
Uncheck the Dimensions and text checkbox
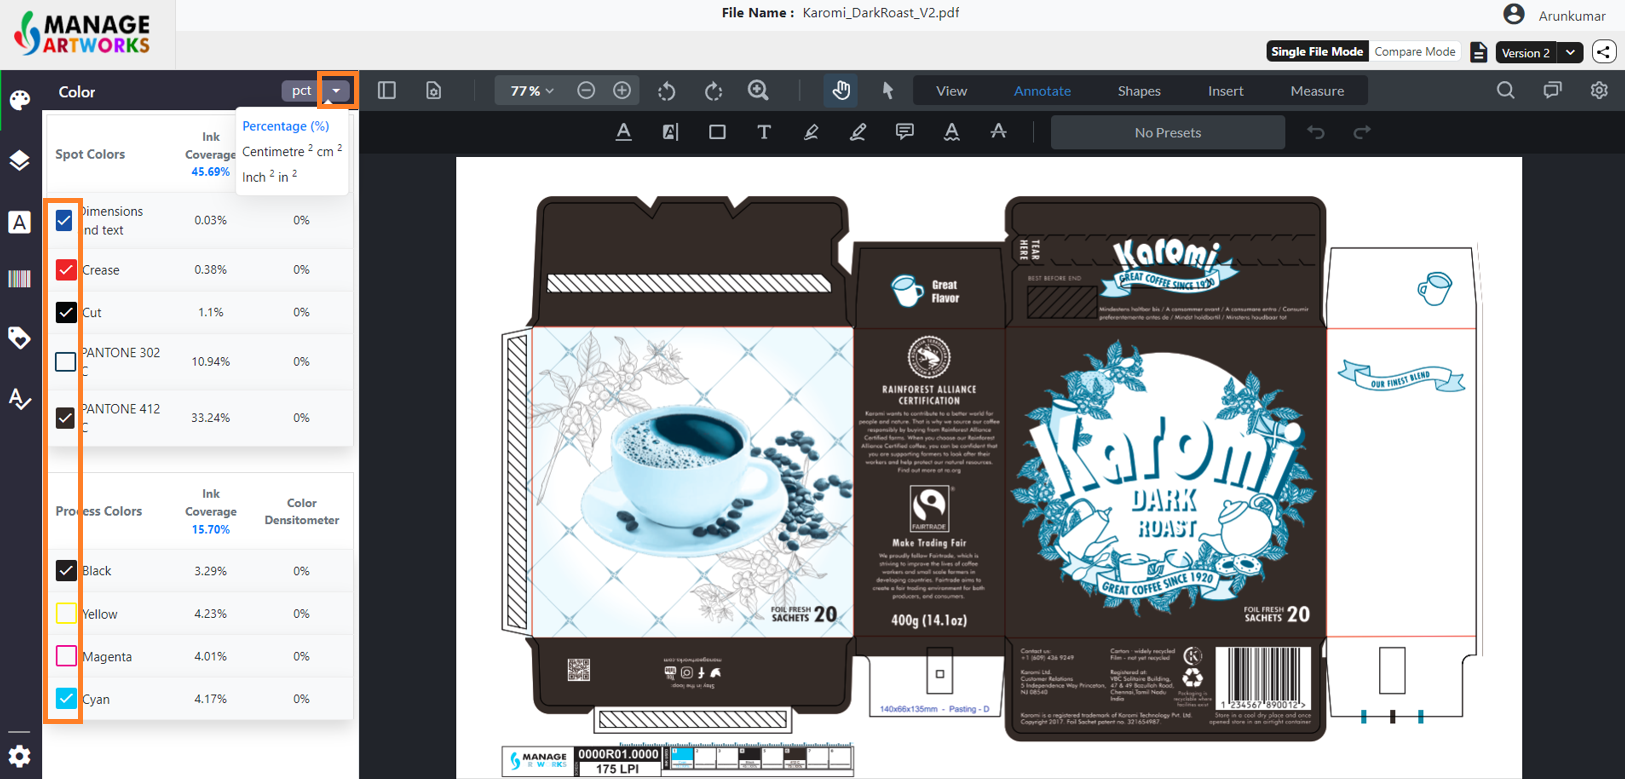click(x=65, y=220)
